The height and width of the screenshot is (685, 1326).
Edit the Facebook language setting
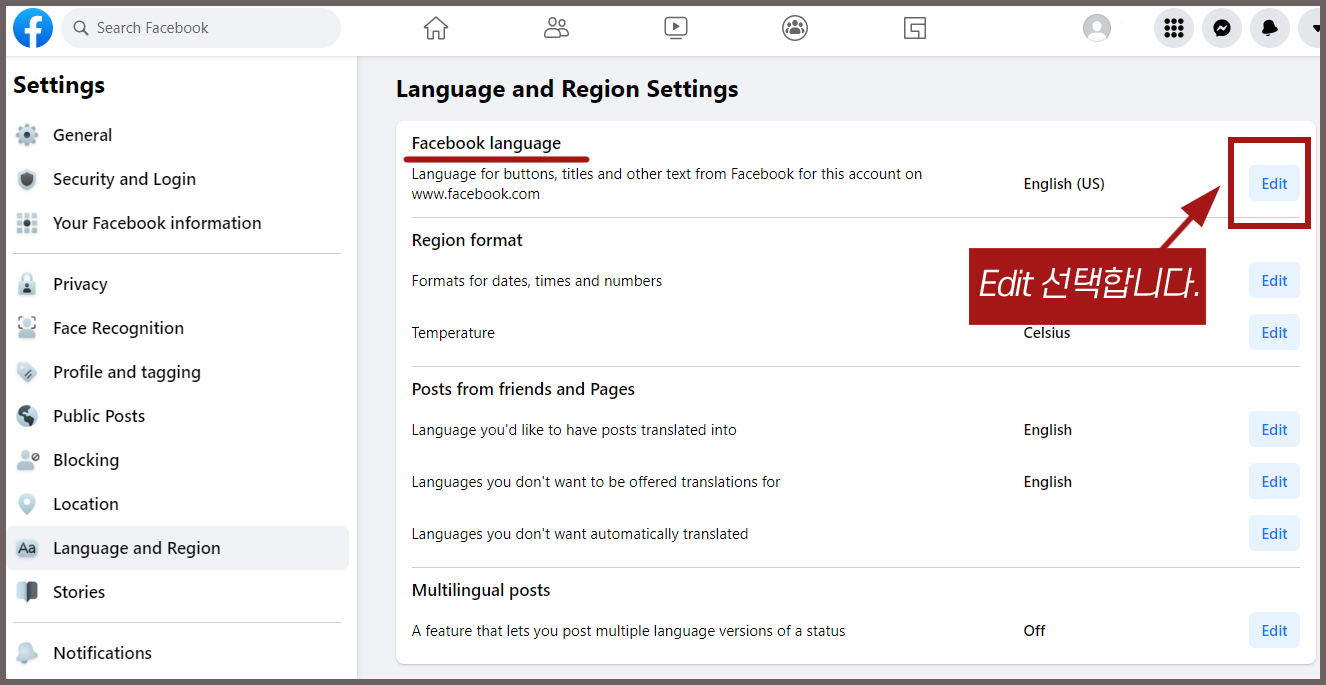1274,184
